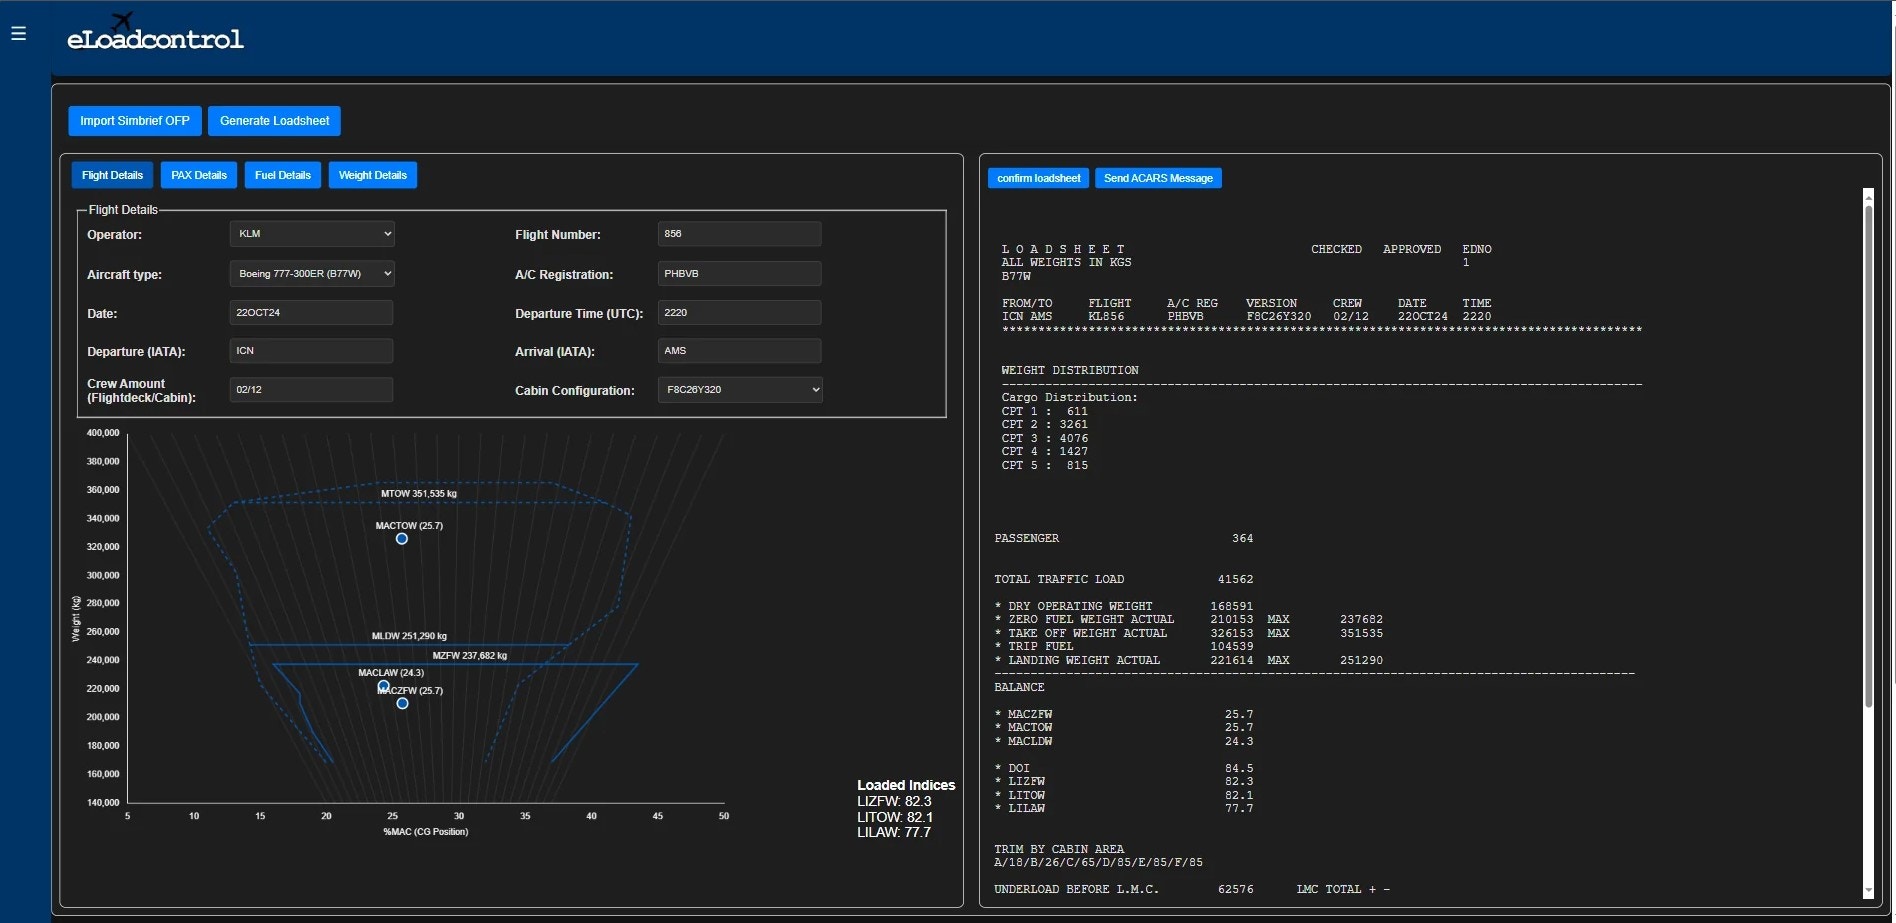Select the Weight Details tab
The width and height of the screenshot is (1896, 923).
[x=372, y=175]
